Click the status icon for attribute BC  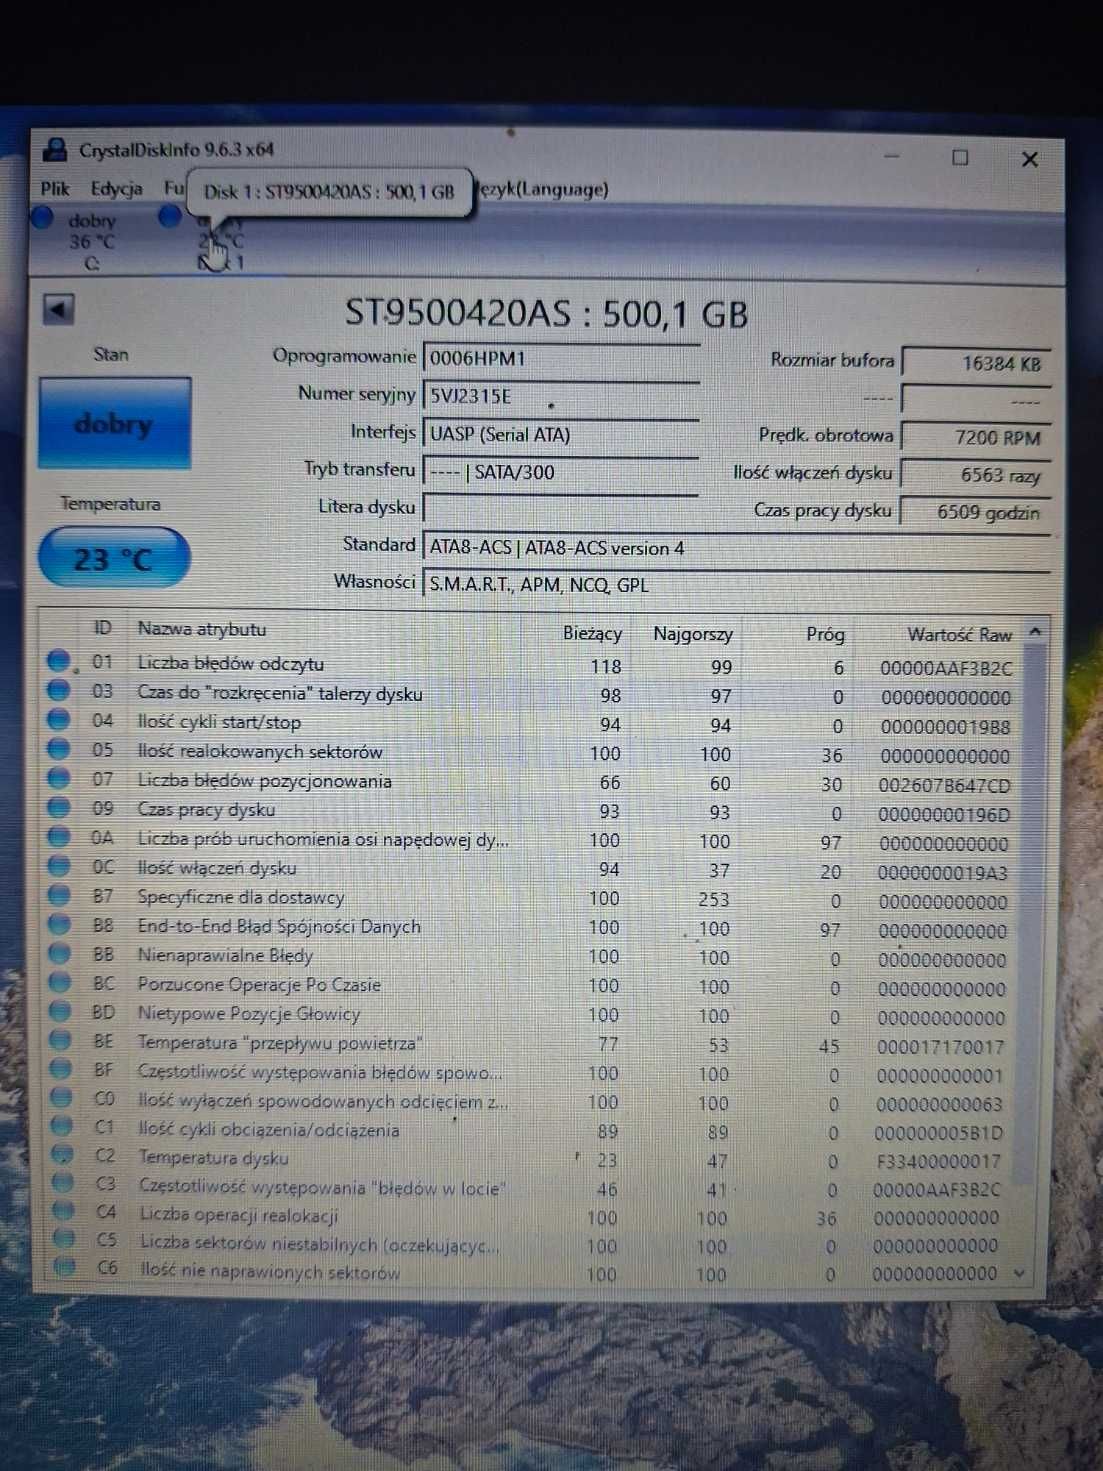click(x=61, y=982)
